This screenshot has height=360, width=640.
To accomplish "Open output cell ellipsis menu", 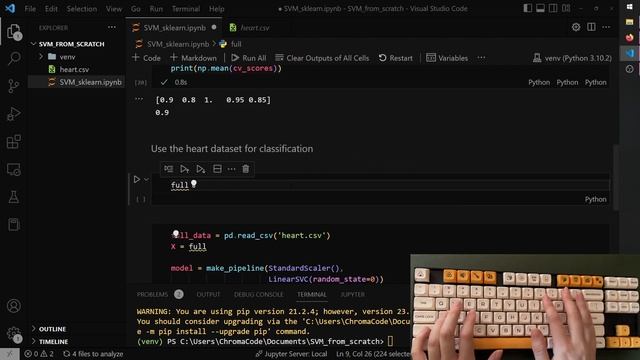I will [x=139, y=99].
